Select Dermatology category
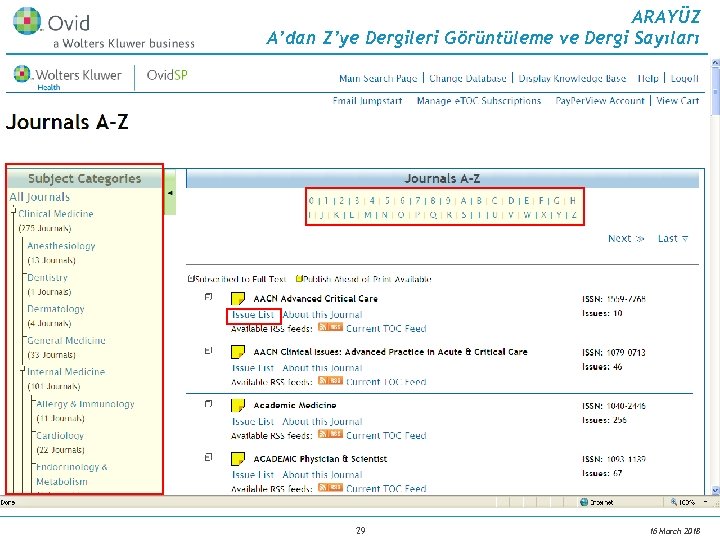720x540 pixels. [56, 309]
